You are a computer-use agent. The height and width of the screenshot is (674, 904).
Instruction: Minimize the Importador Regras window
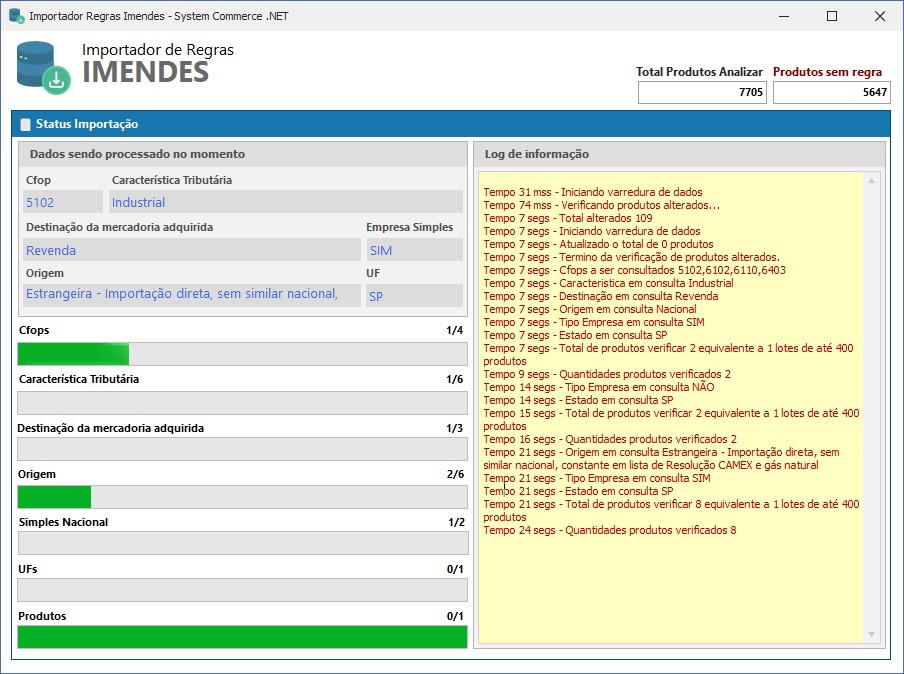[783, 16]
